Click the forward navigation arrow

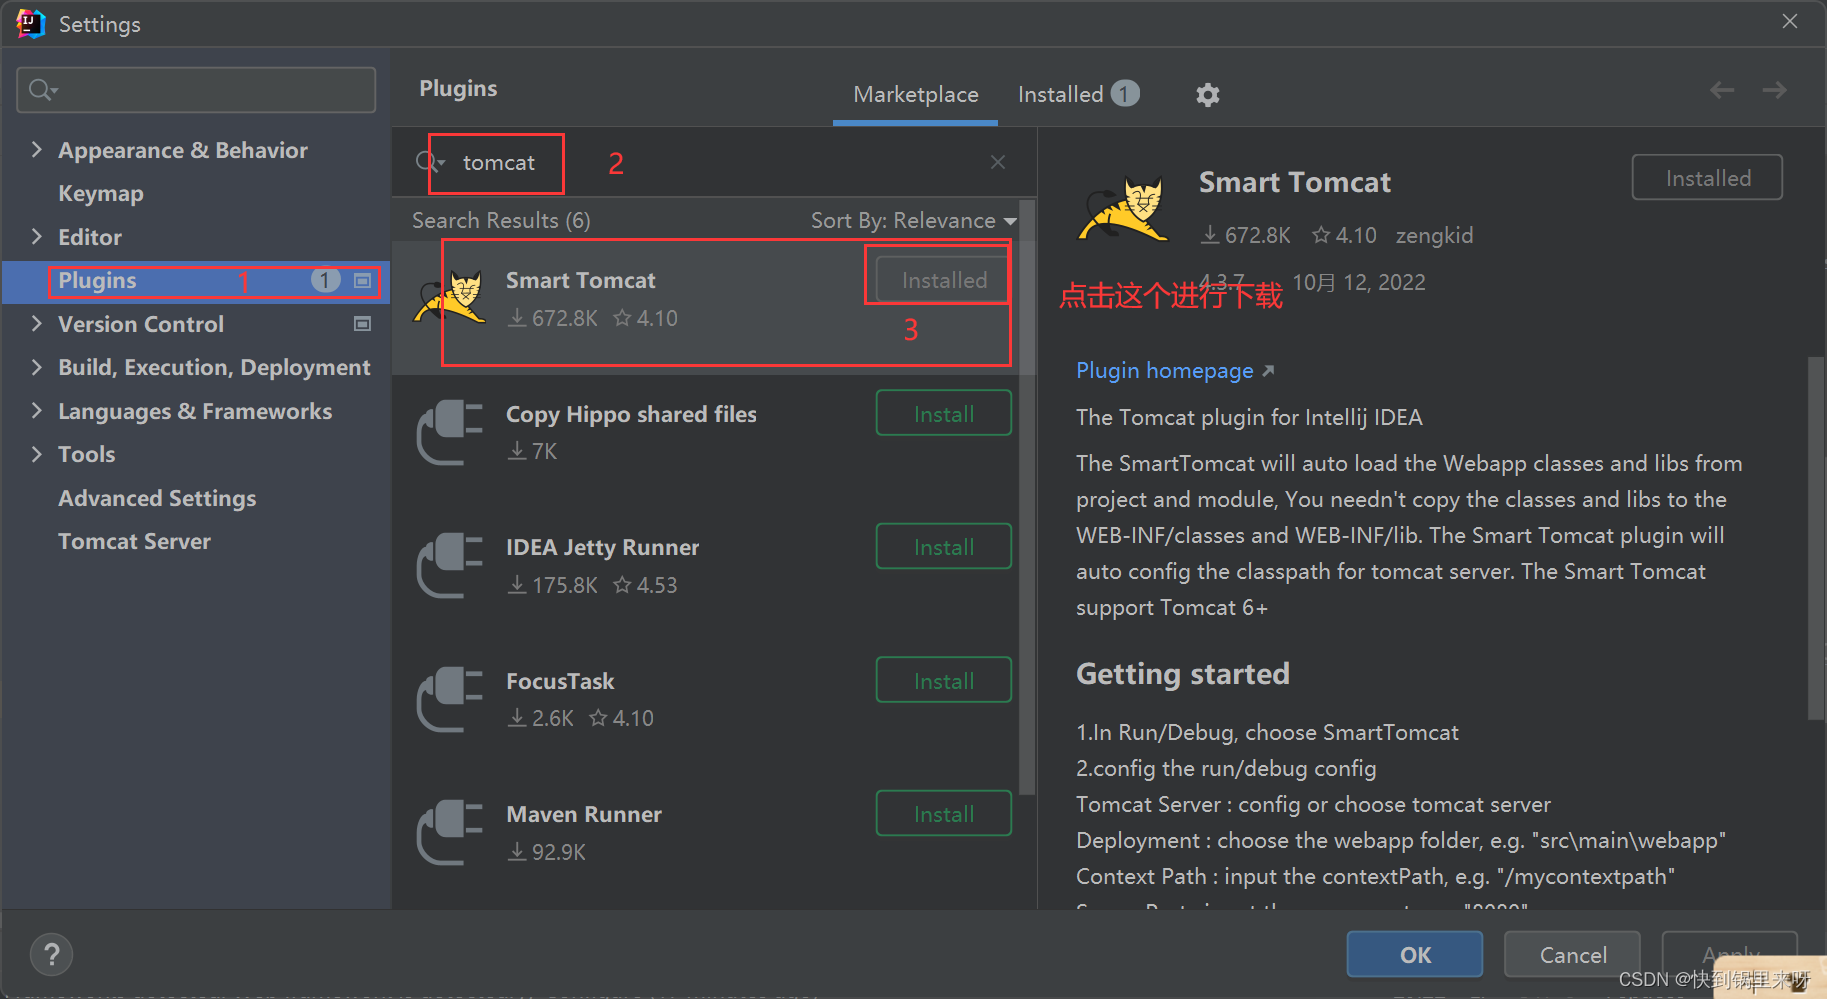point(1775,90)
